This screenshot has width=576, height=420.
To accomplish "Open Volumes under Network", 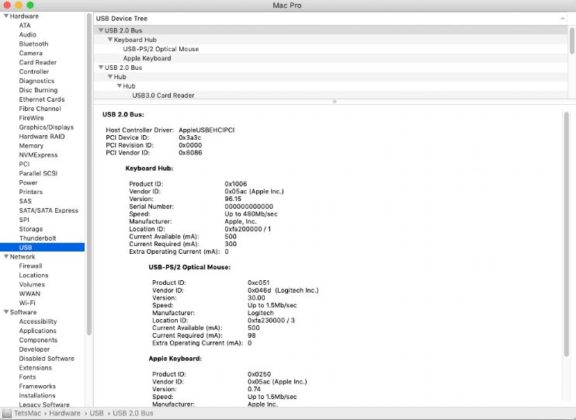I will pos(32,284).
